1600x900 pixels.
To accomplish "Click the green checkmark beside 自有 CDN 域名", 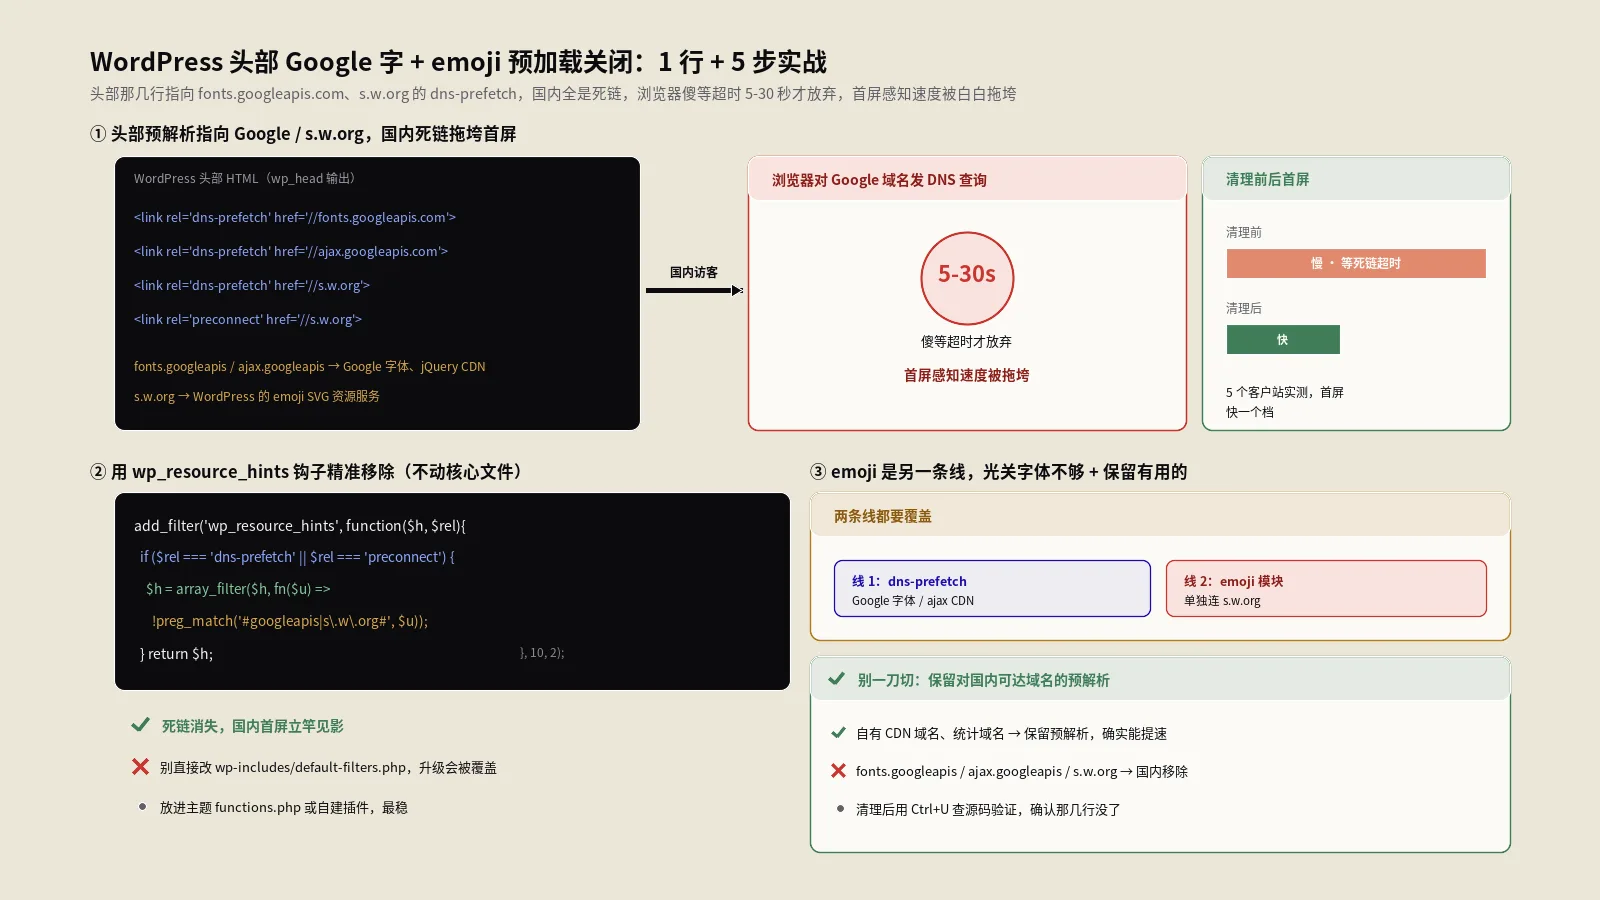I will pyautogui.click(x=838, y=733).
